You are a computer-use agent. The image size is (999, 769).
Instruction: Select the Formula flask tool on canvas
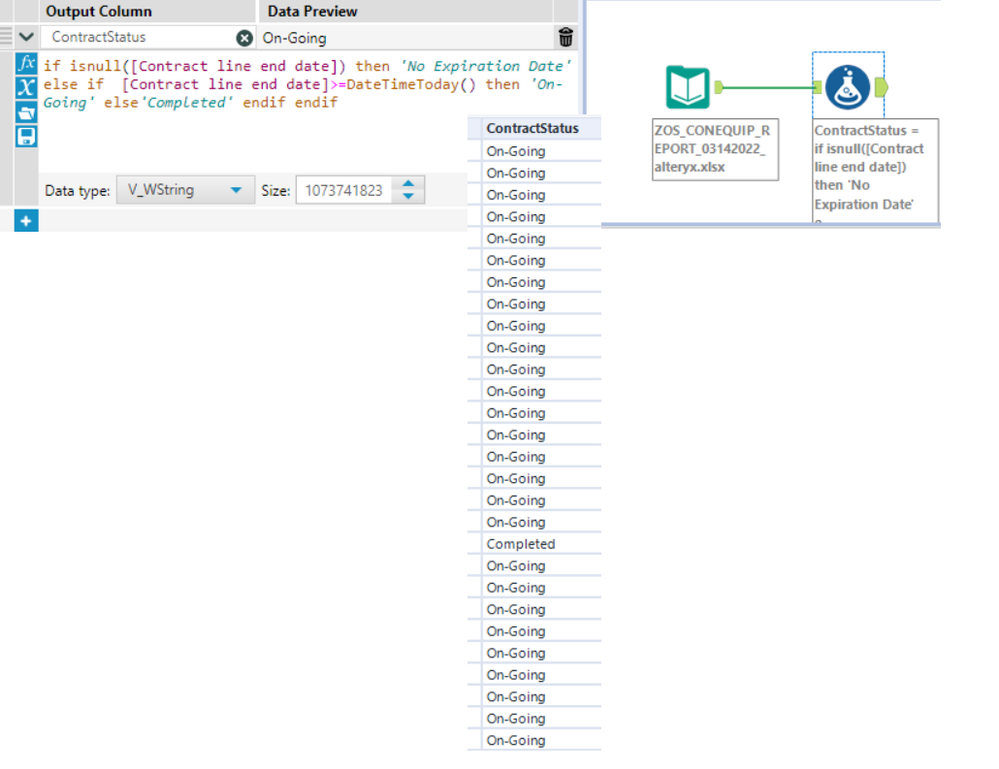point(847,87)
